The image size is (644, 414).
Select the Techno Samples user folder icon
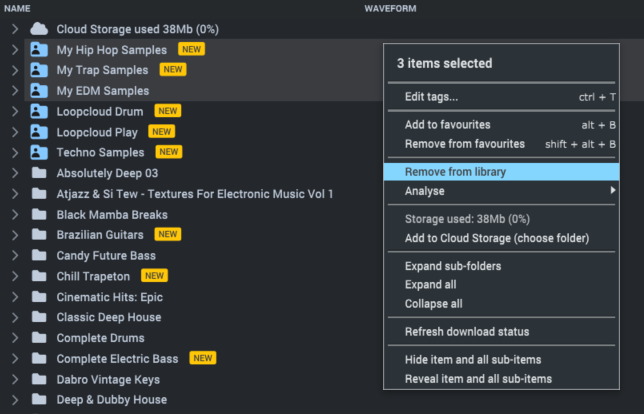[x=39, y=152]
